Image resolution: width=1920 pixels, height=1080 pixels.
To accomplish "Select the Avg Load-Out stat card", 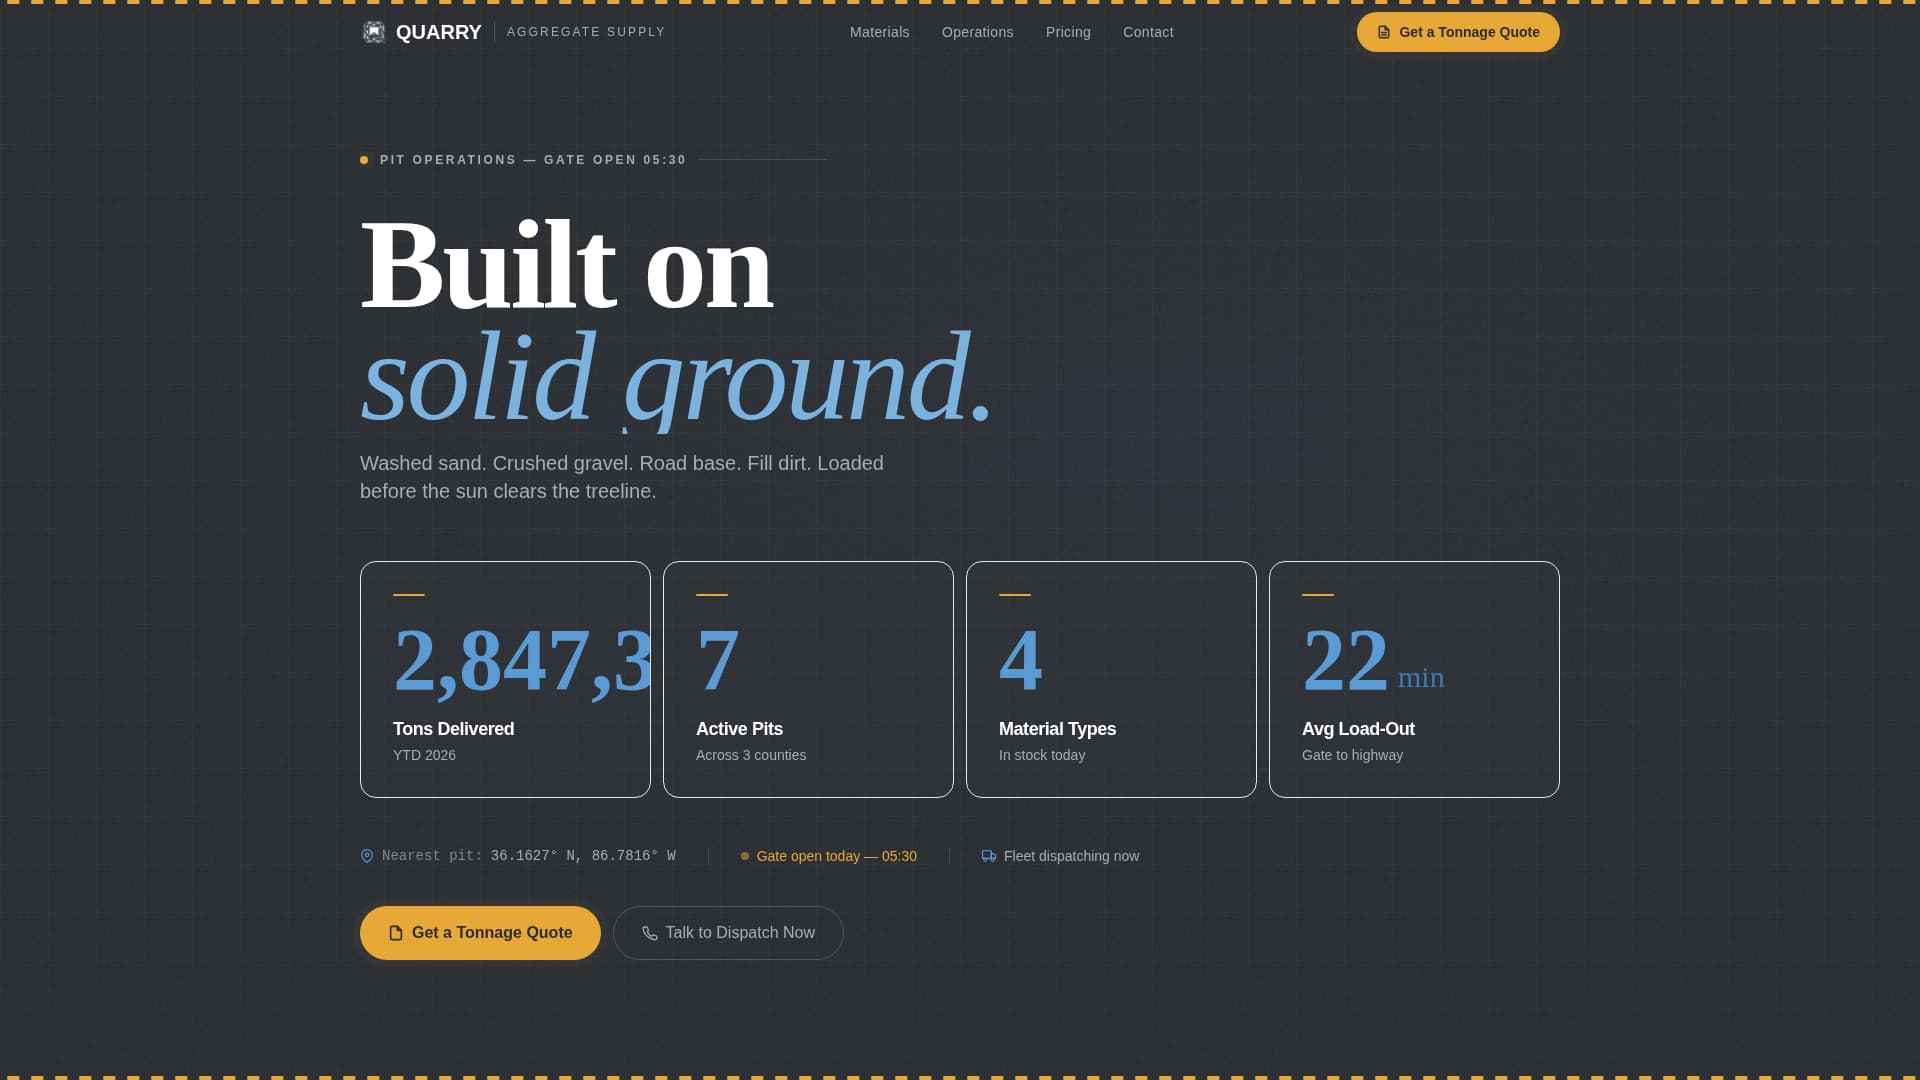I will pyautogui.click(x=1414, y=679).
